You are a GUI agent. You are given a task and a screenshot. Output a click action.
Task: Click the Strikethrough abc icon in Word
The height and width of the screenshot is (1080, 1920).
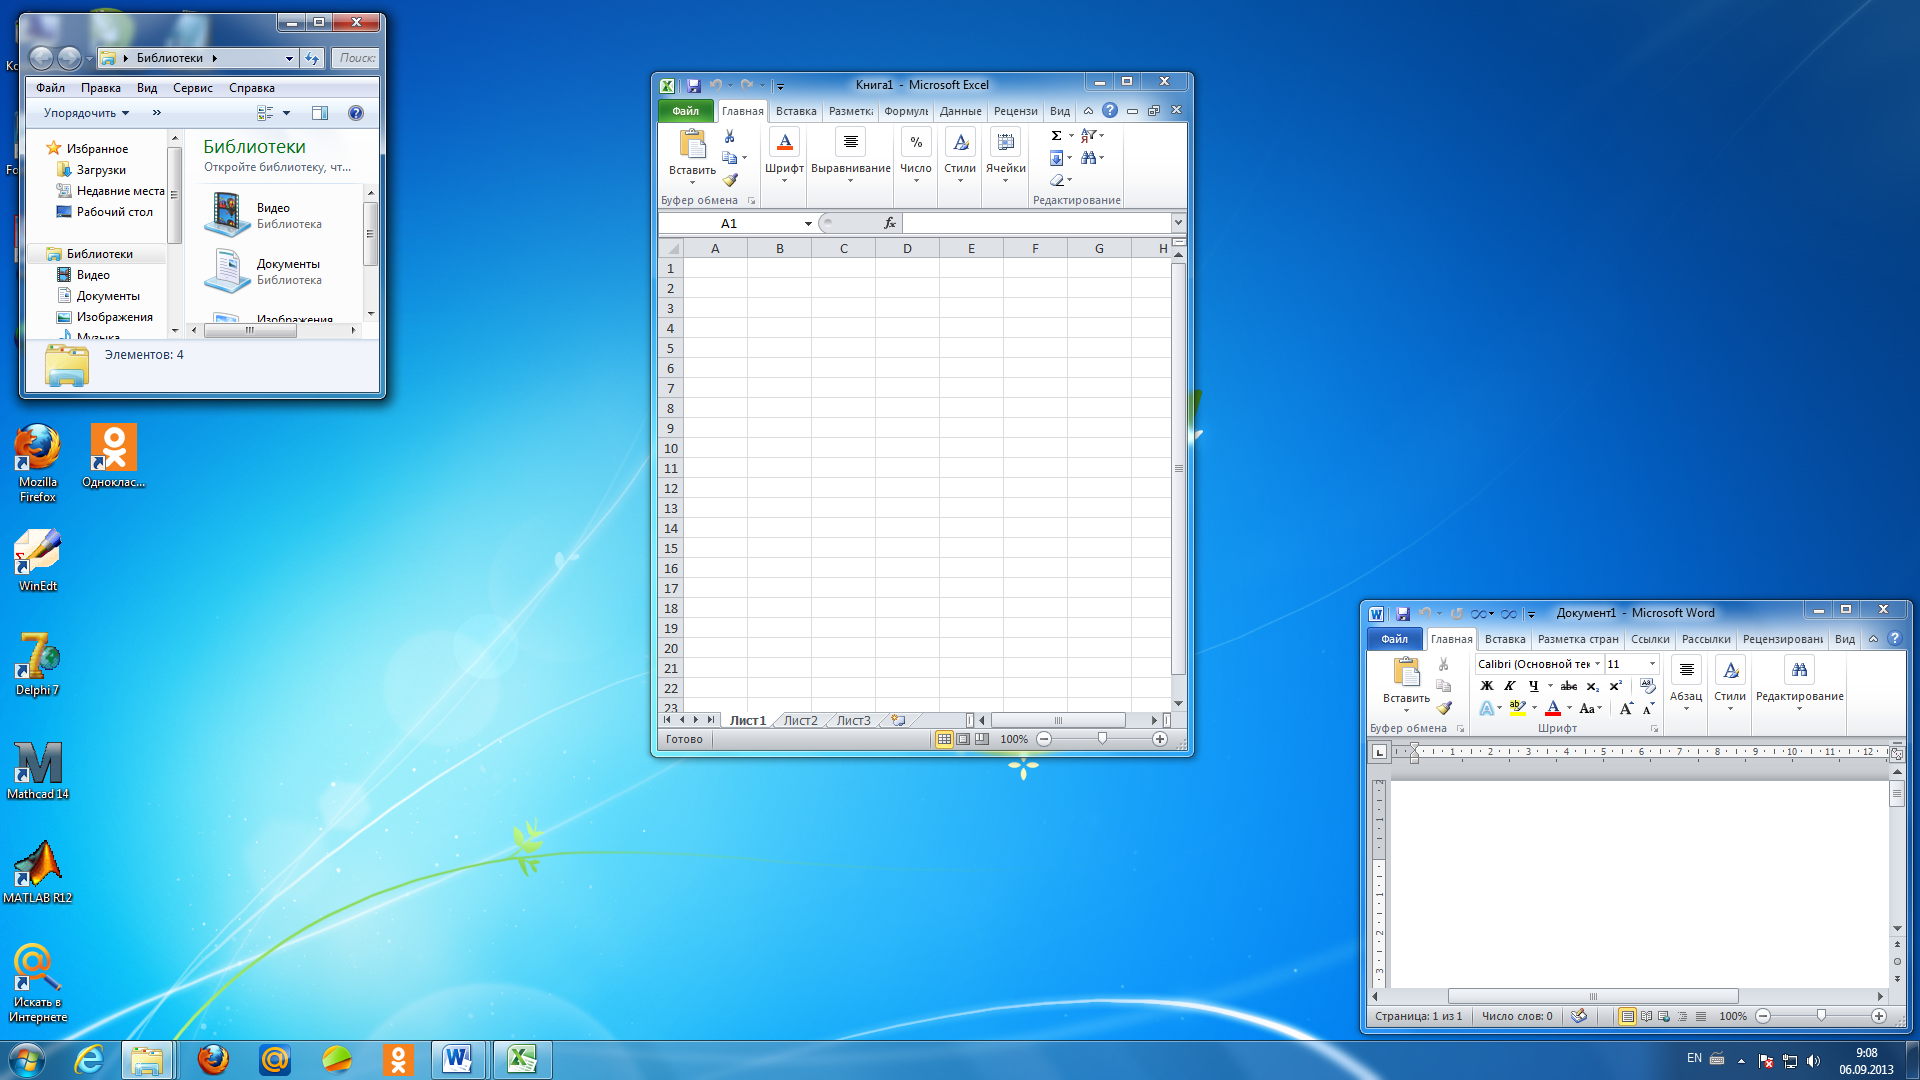pyautogui.click(x=1569, y=686)
